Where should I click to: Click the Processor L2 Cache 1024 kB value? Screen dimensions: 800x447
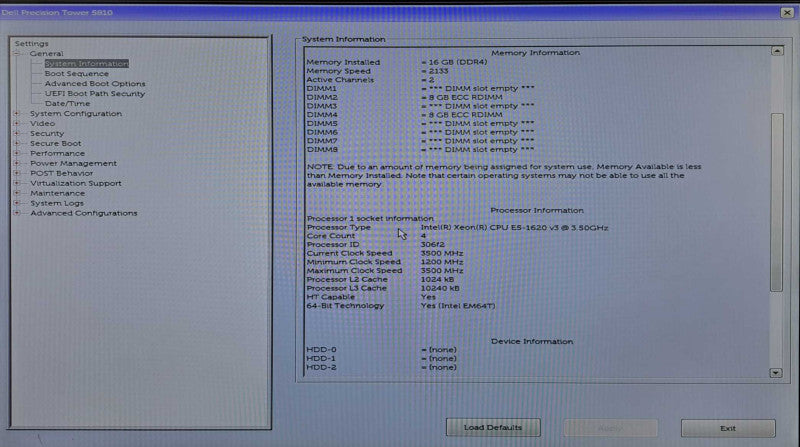(x=437, y=280)
